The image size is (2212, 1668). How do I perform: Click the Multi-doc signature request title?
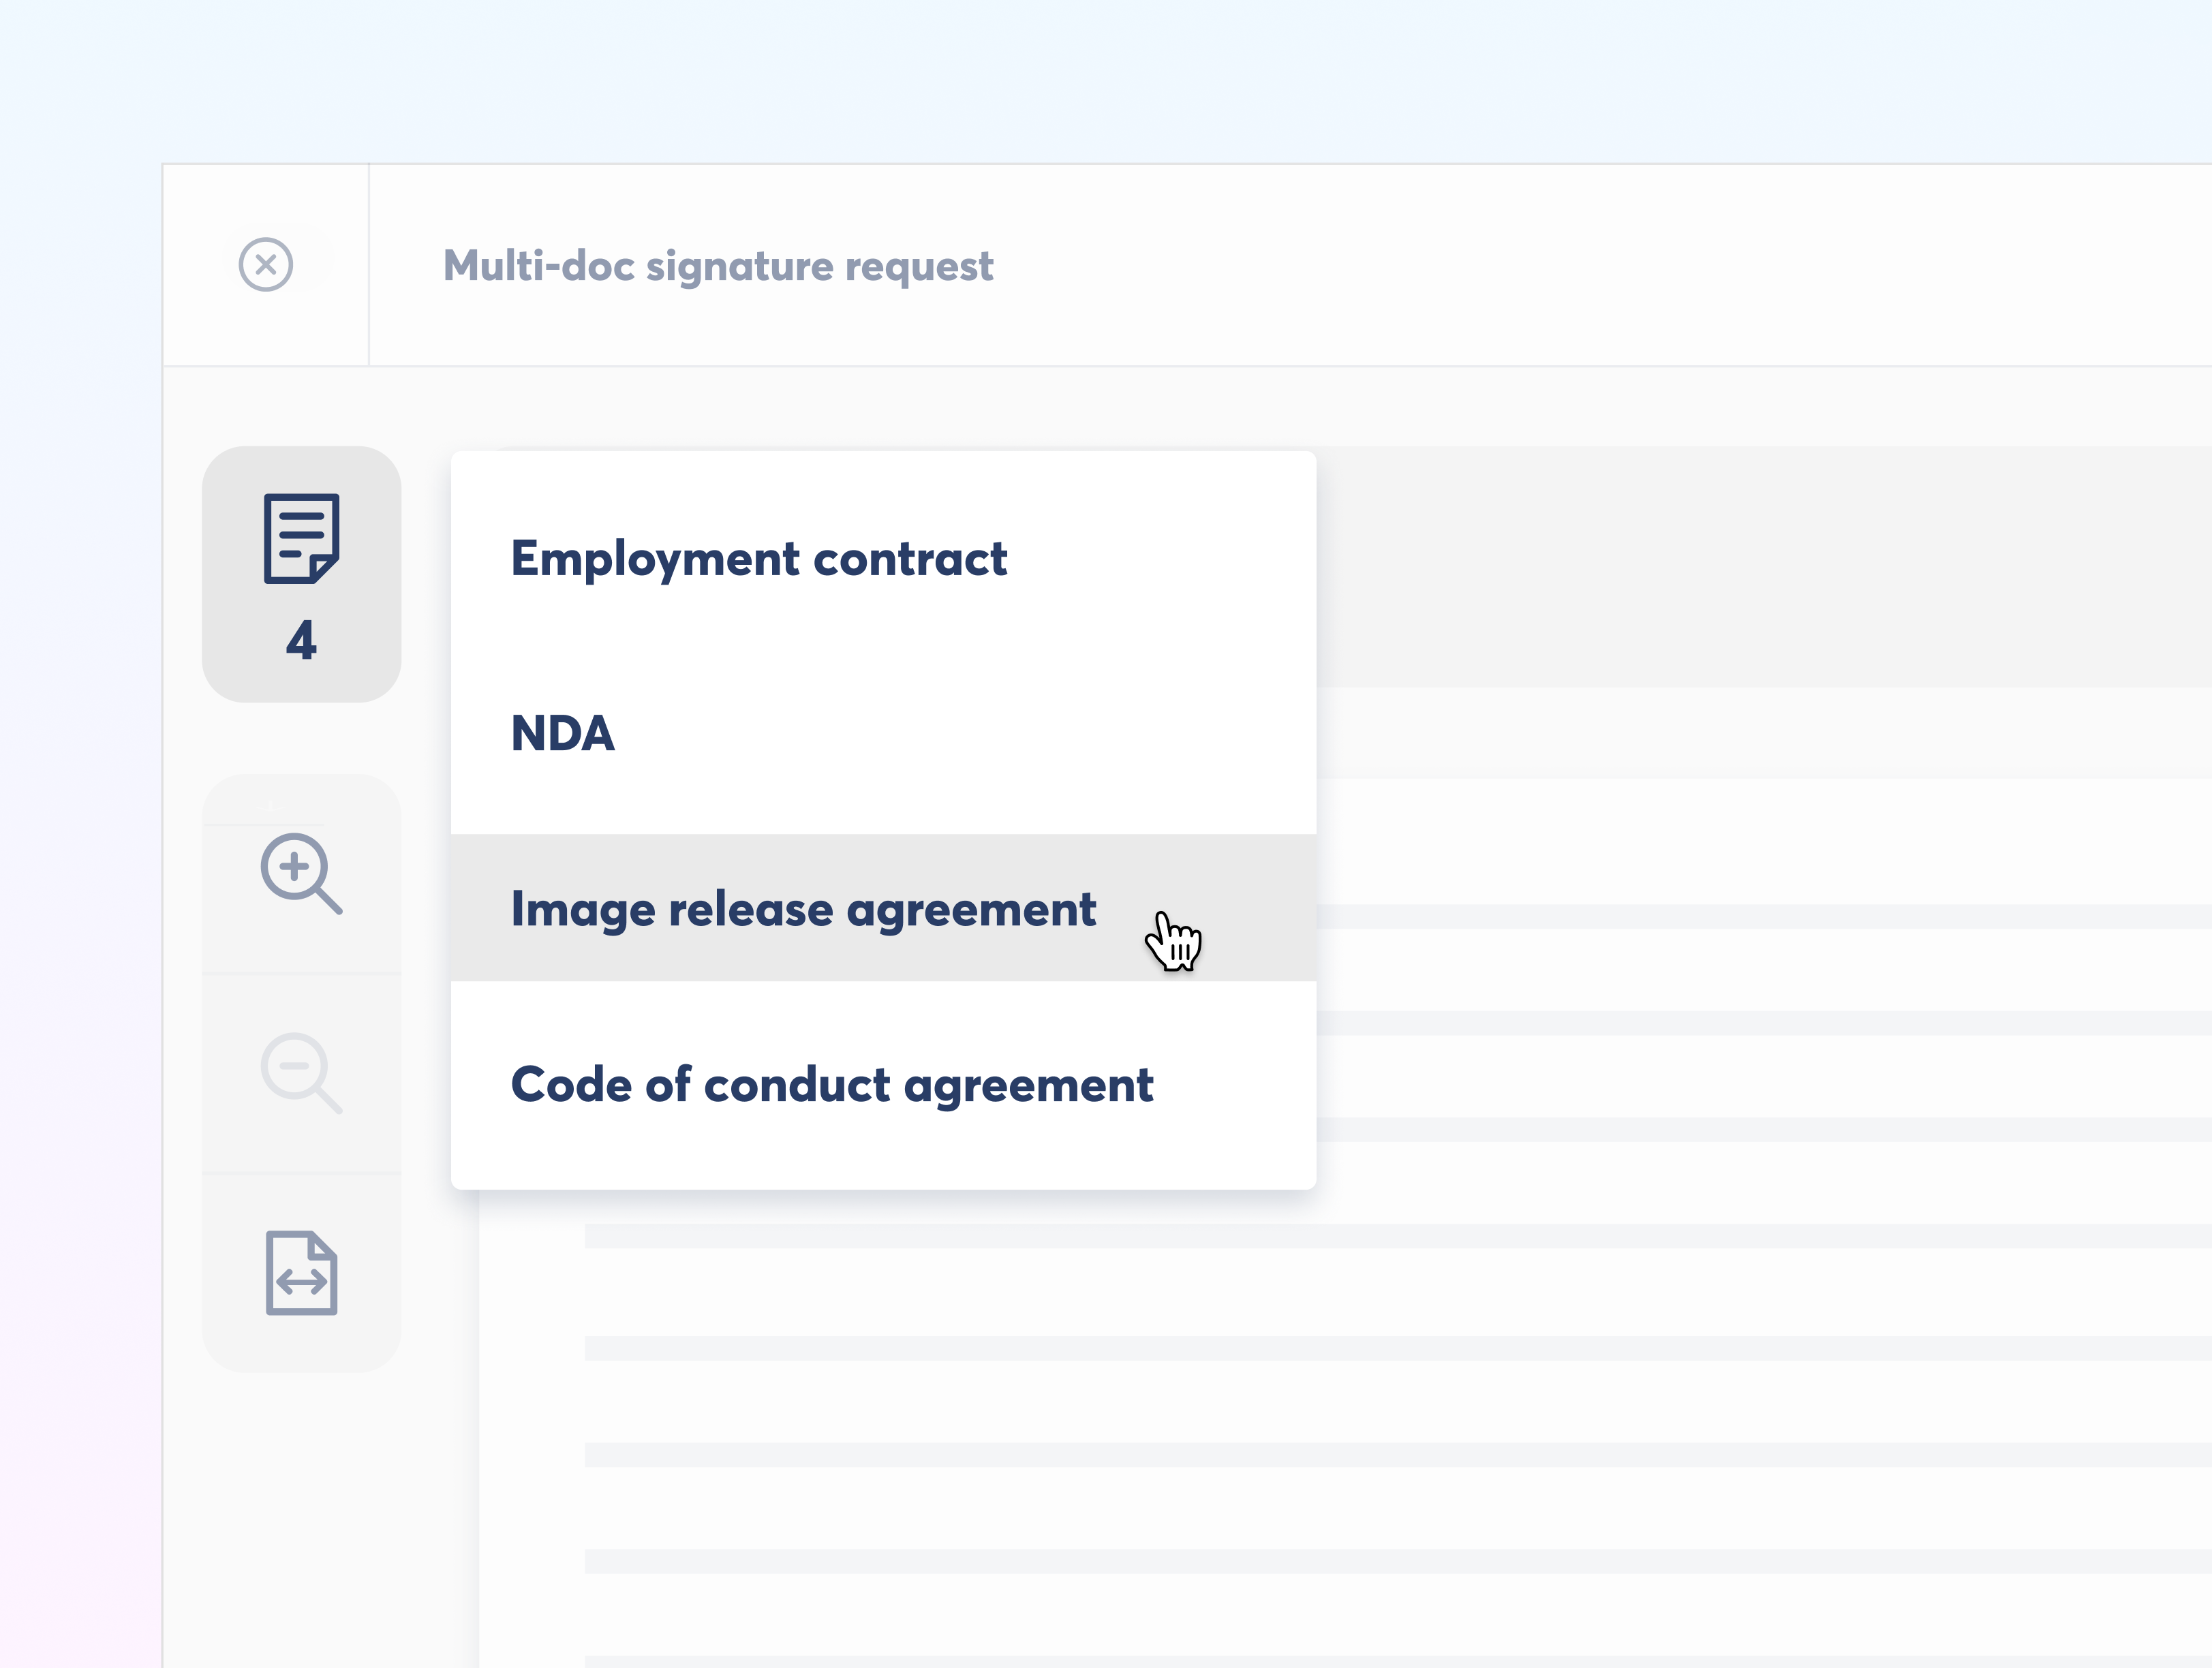[718, 266]
